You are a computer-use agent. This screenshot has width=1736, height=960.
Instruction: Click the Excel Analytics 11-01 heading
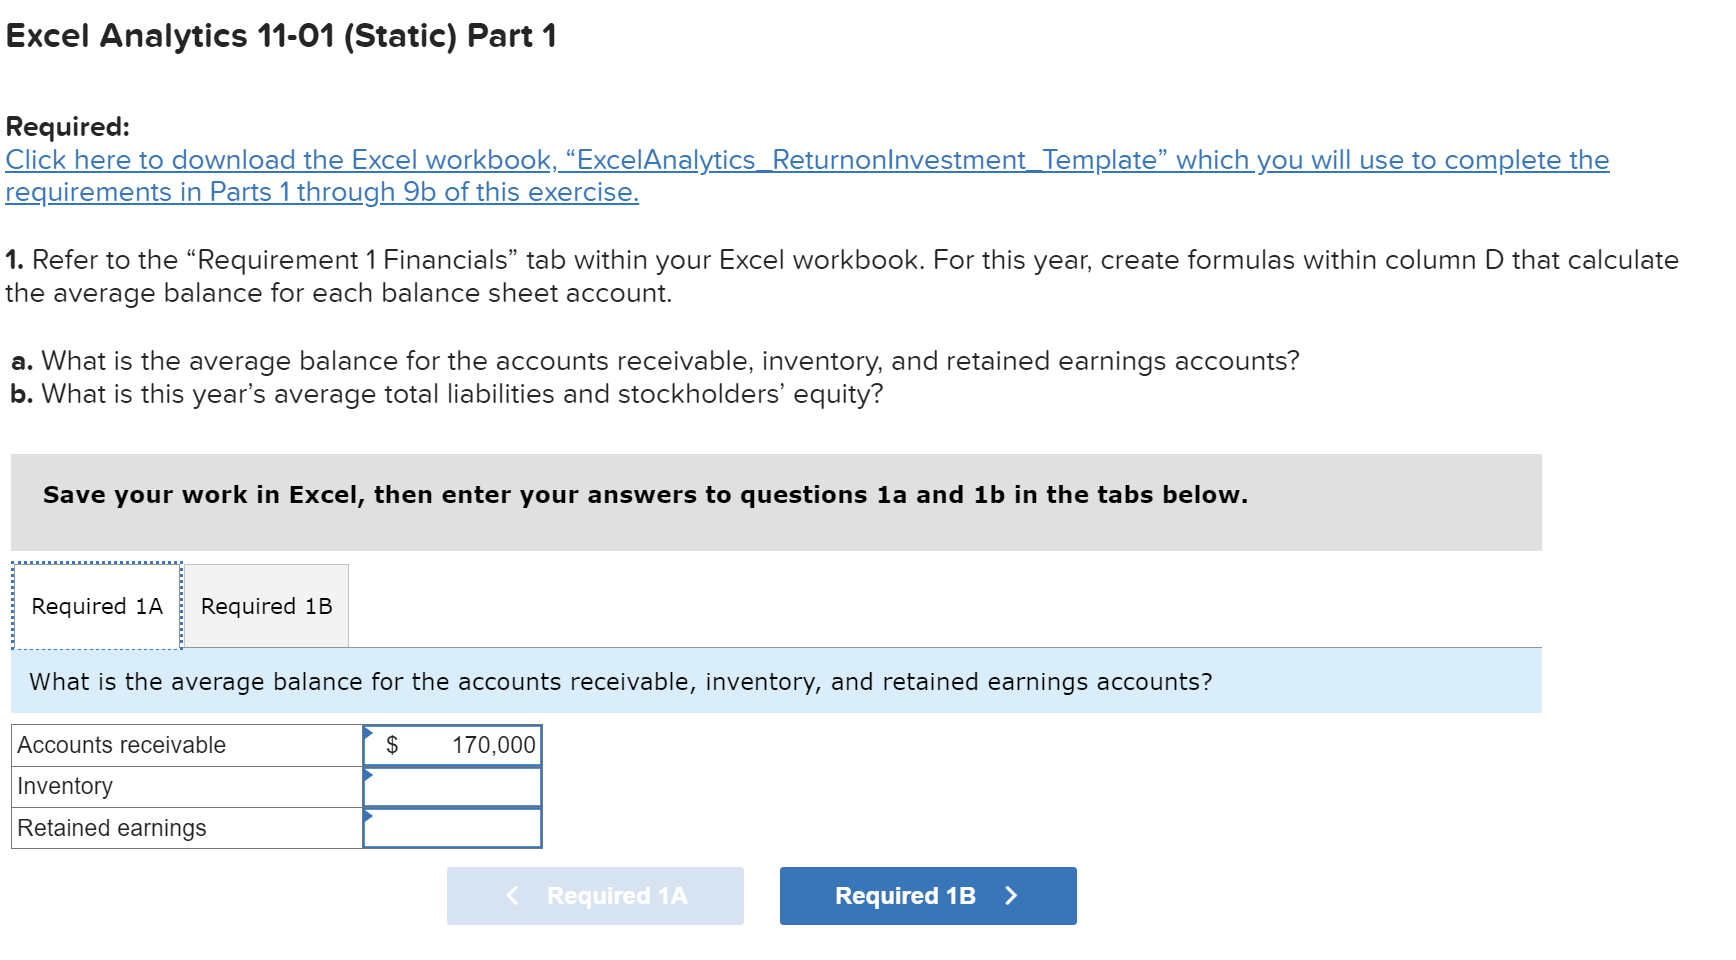pyautogui.click(x=280, y=36)
